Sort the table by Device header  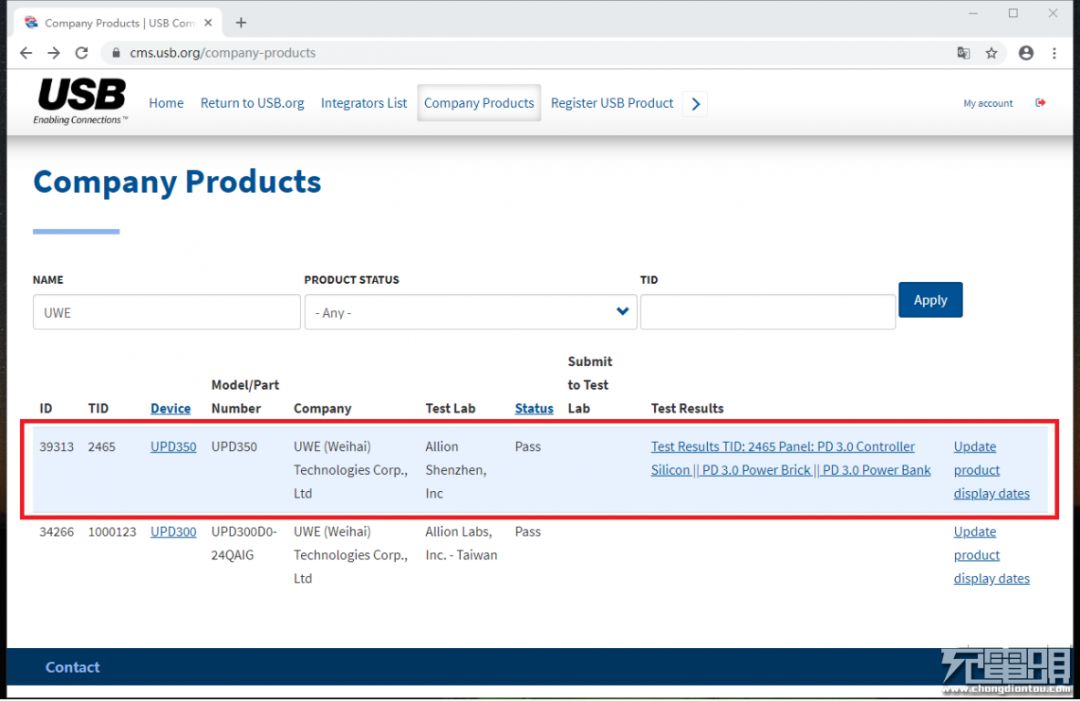[170, 408]
